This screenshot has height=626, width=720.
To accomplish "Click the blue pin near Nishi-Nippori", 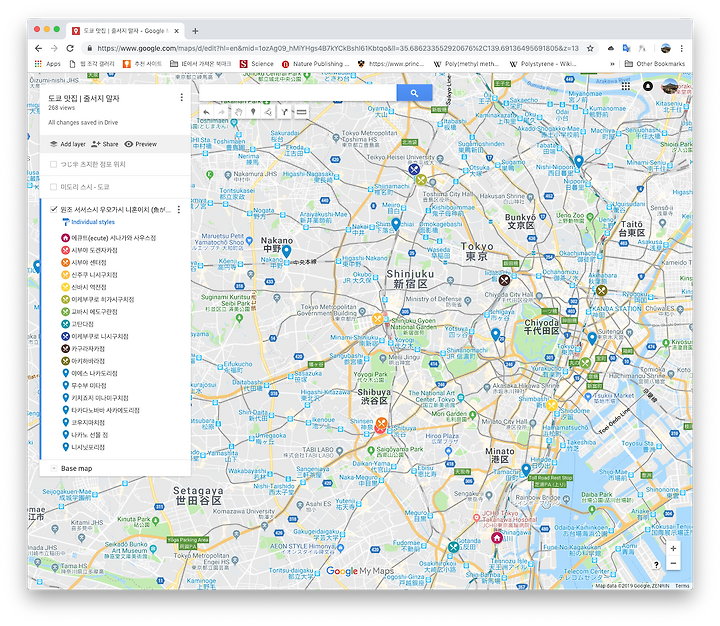I will pyautogui.click(x=579, y=161).
